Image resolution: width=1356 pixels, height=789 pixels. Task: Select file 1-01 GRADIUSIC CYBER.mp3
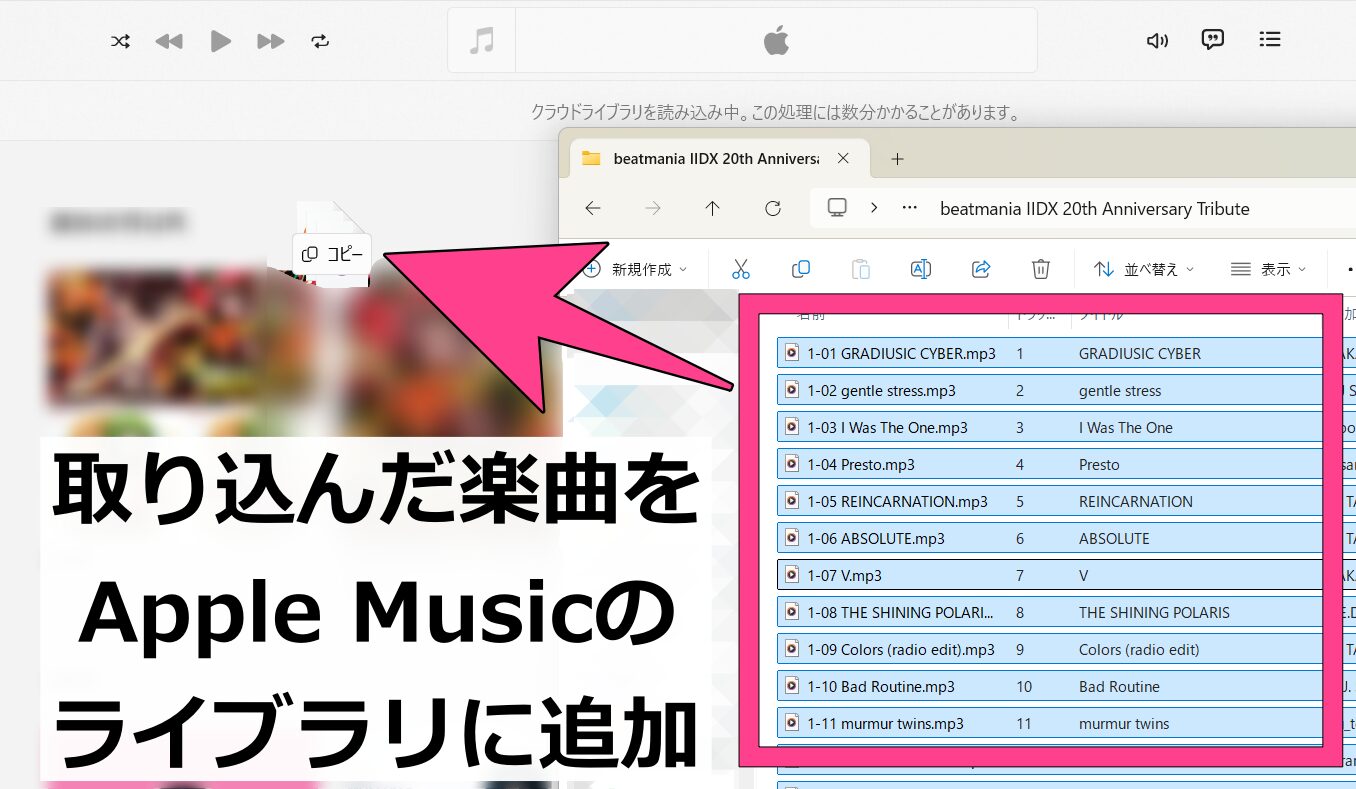click(901, 353)
